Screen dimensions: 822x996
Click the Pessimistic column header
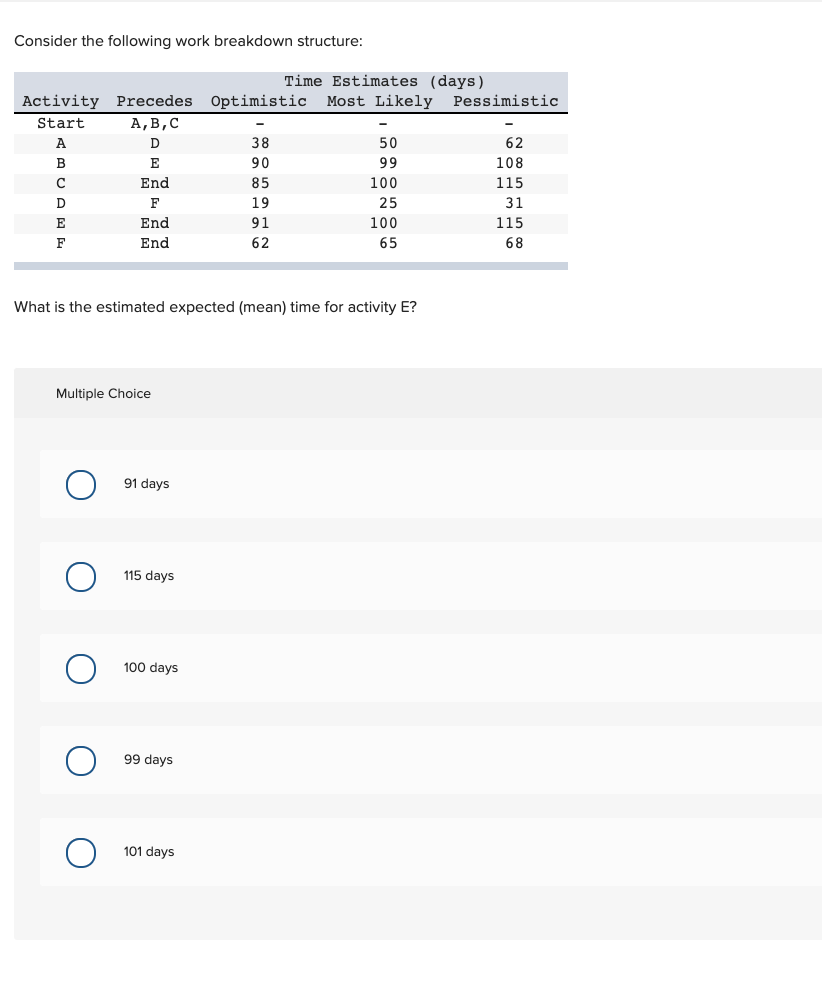[x=506, y=101]
